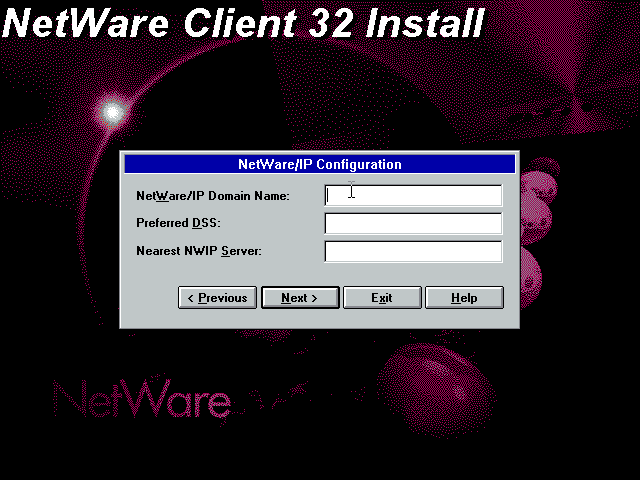Click the "Preferred DSS:" label
The height and width of the screenshot is (480, 640).
tap(178, 223)
